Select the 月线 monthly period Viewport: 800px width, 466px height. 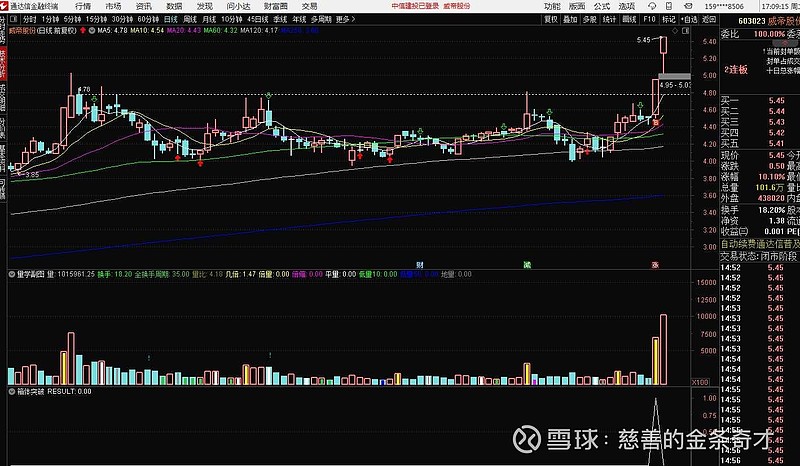(x=209, y=19)
